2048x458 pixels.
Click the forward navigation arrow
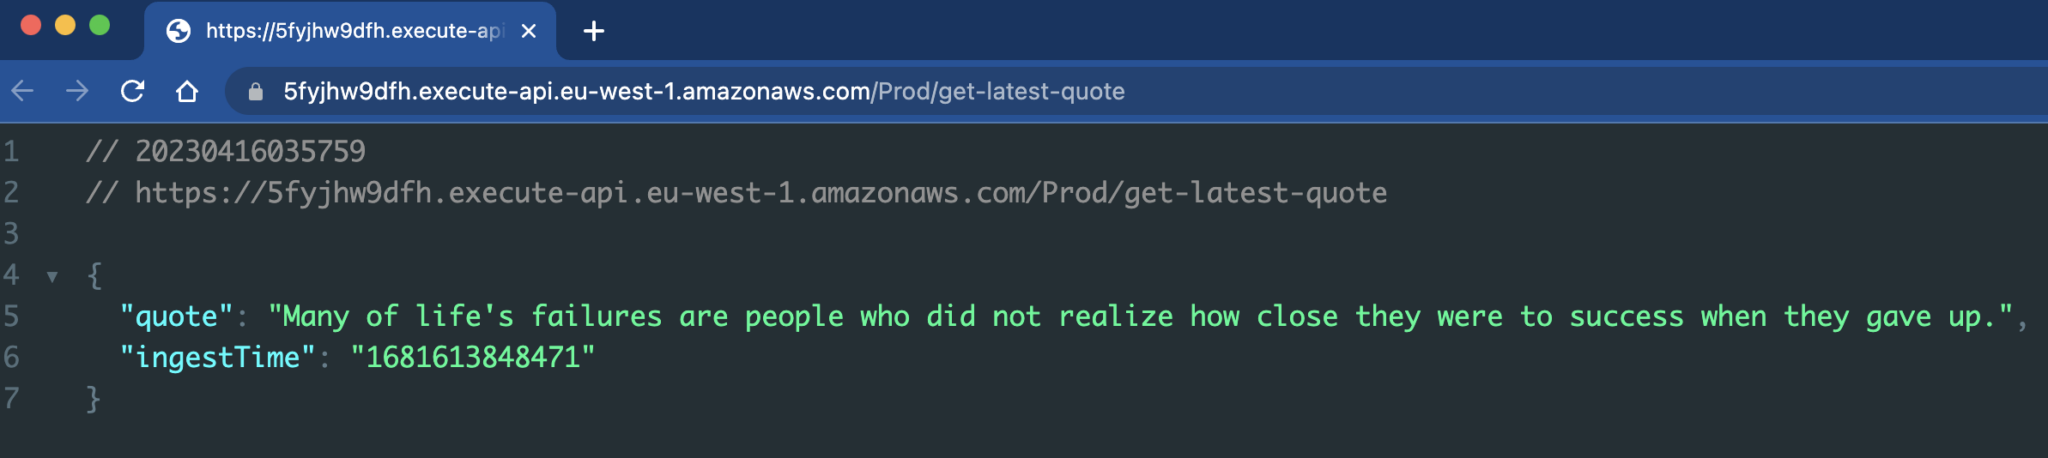[77, 91]
